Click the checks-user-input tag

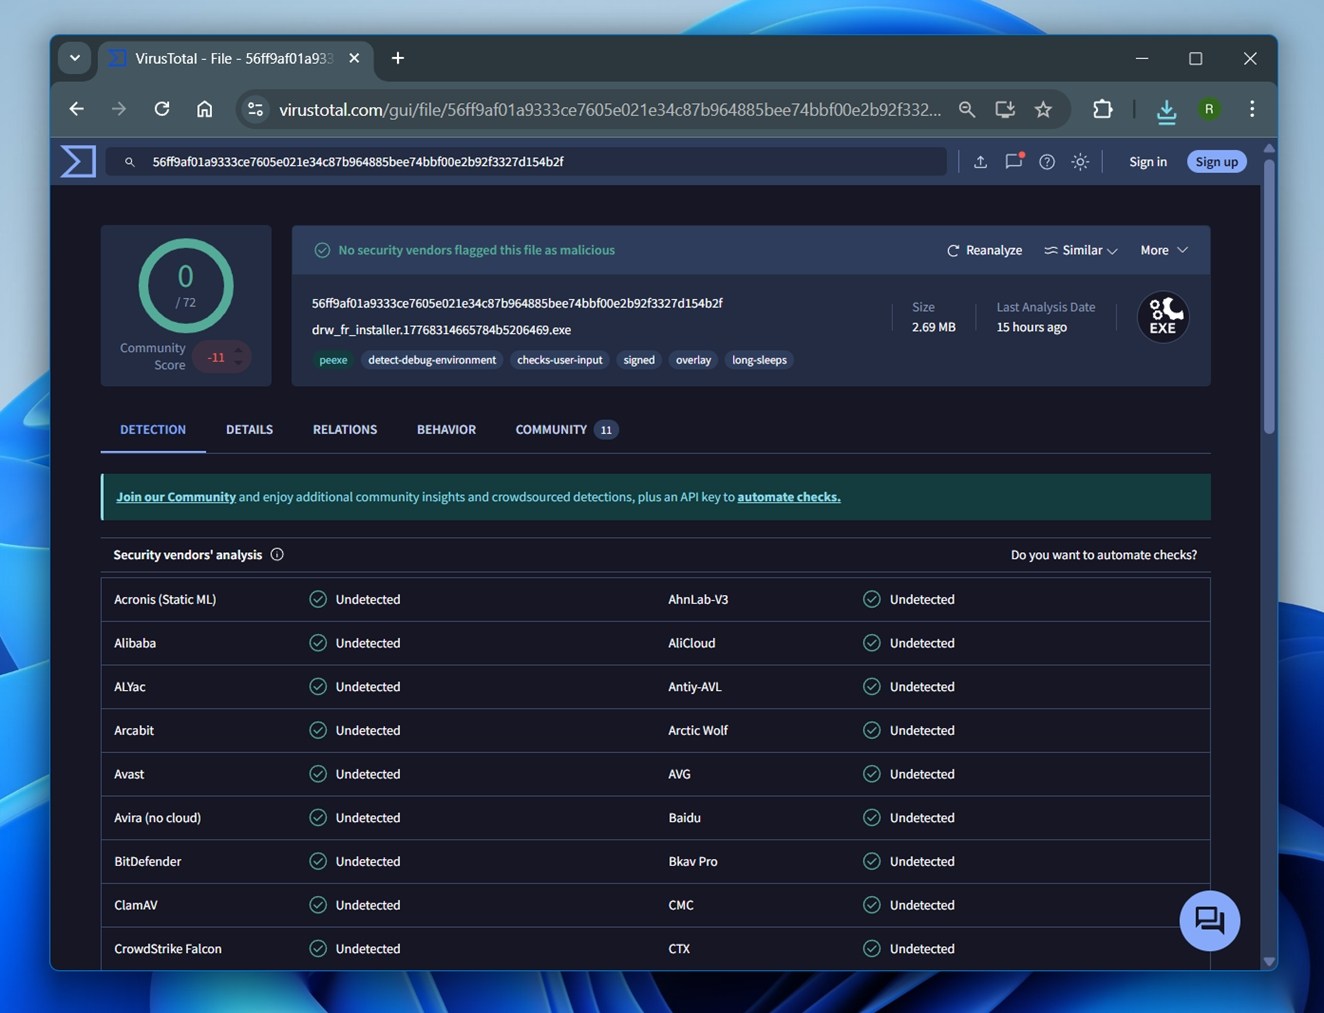(x=560, y=360)
